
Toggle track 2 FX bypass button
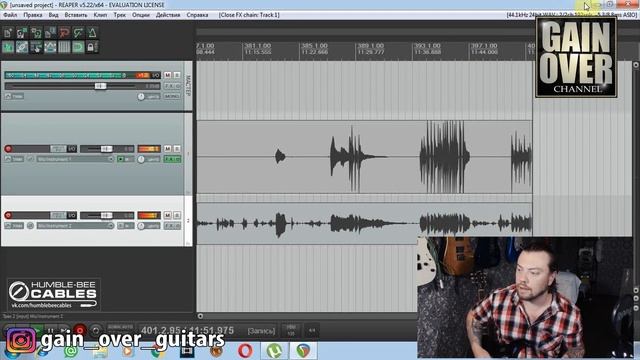[178, 225]
